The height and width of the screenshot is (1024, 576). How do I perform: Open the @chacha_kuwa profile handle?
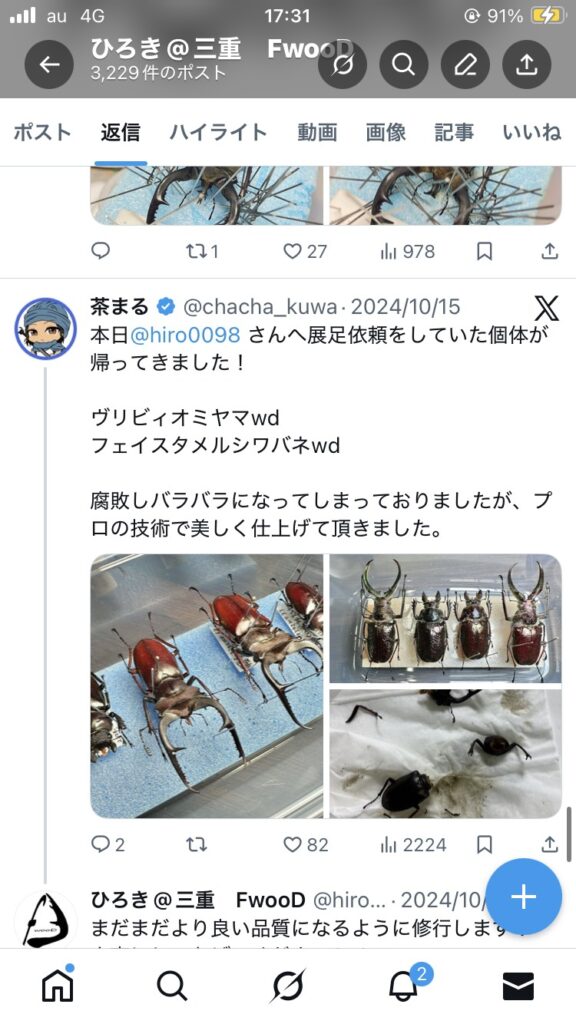(261, 306)
